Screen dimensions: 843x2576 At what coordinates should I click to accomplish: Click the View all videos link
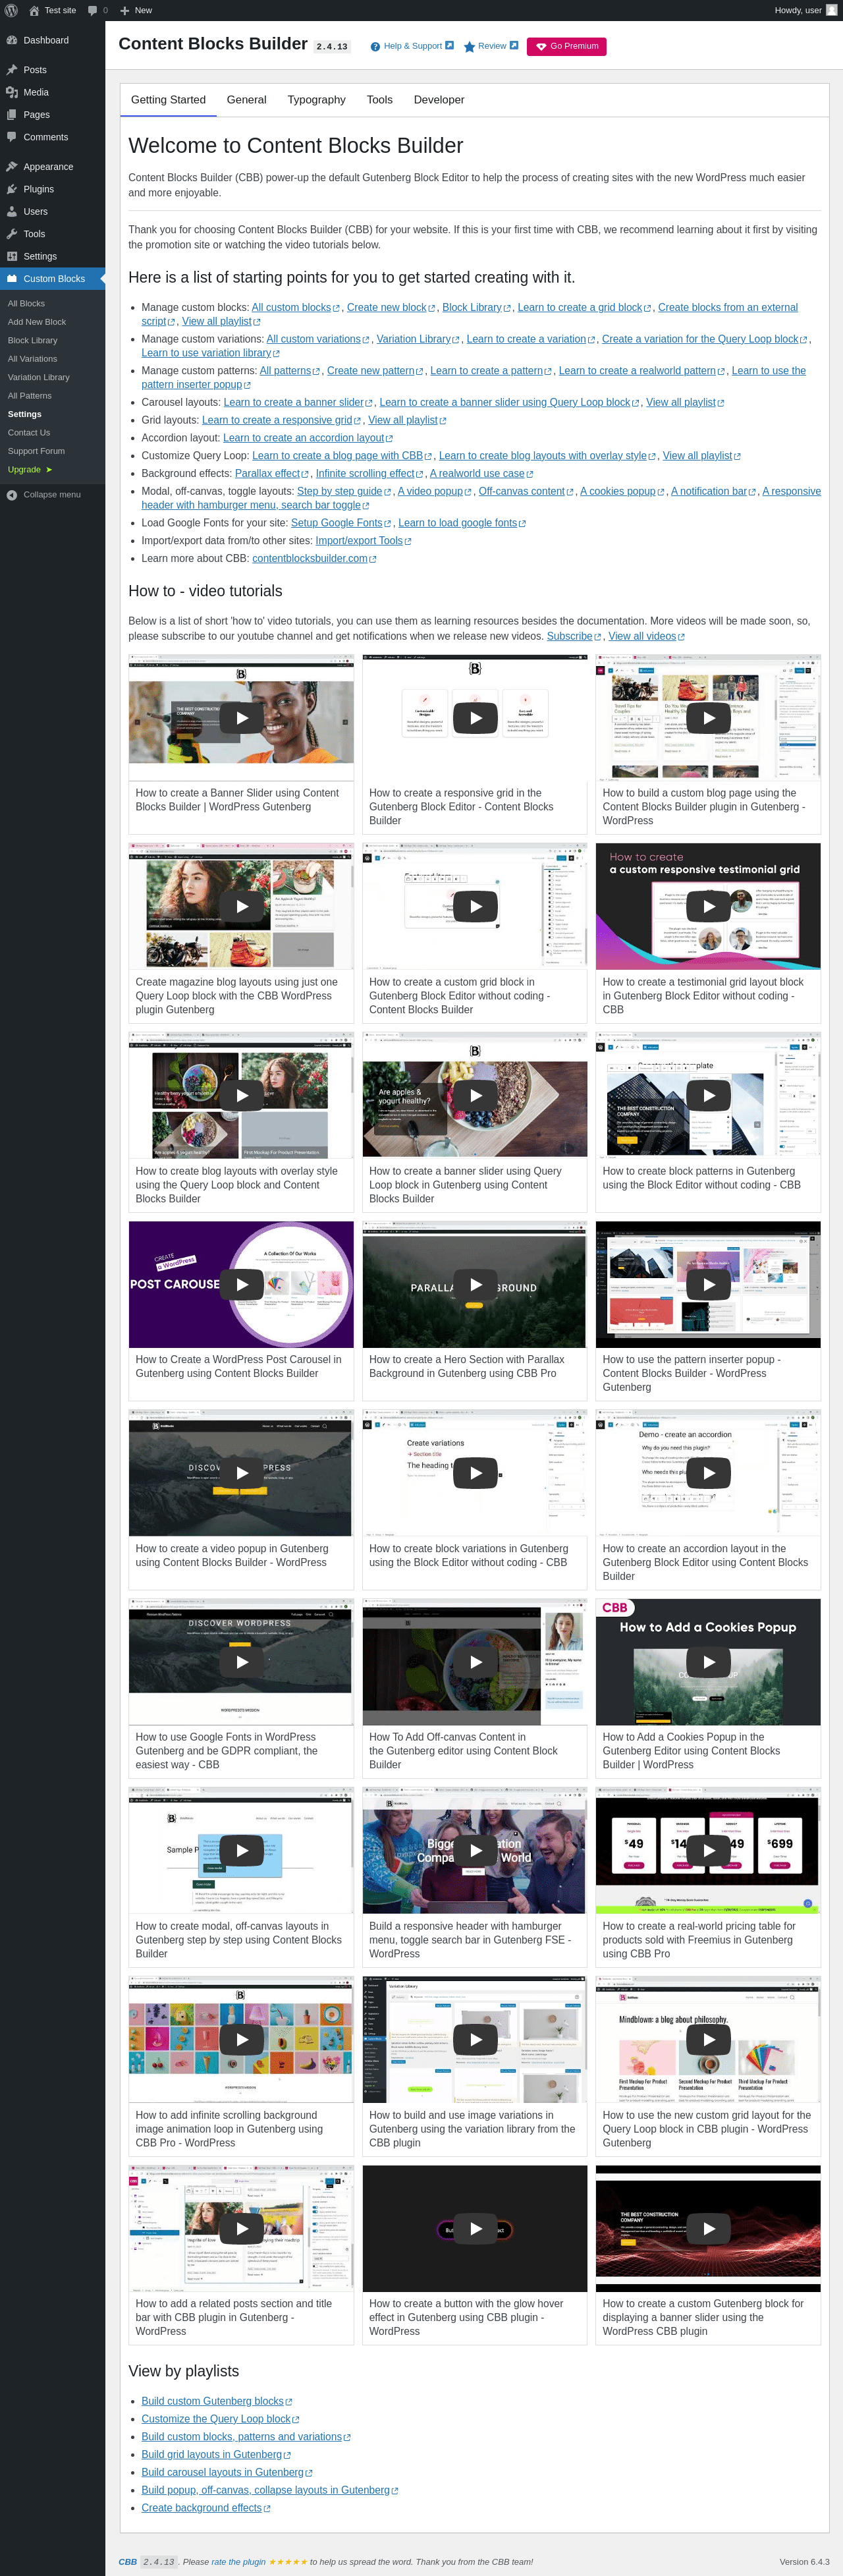pos(646,636)
